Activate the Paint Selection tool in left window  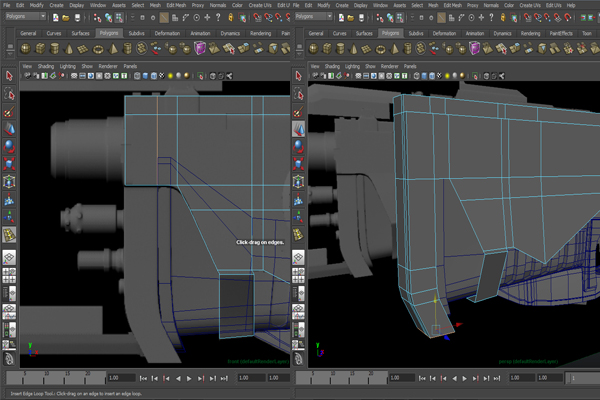pyautogui.click(x=9, y=112)
